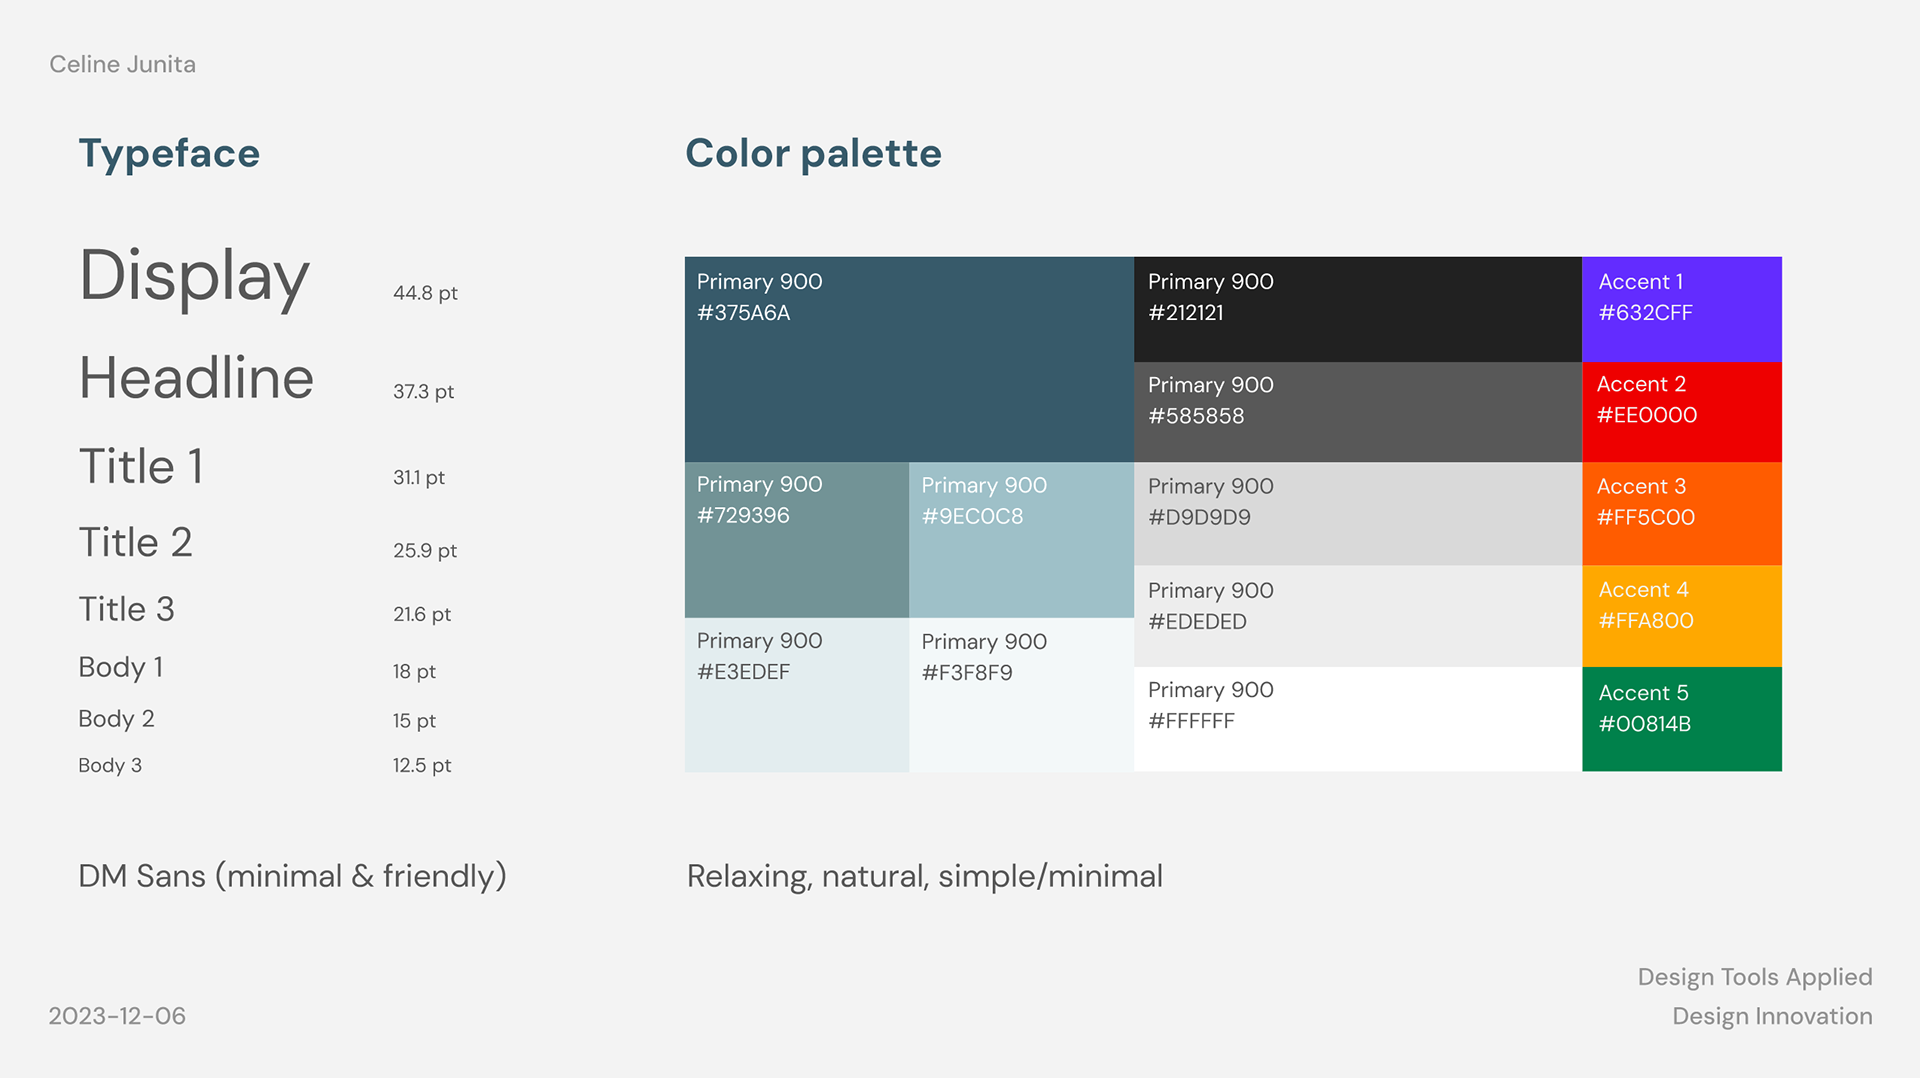Select the 44.8 pt size label
Screen dimensions: 1920x1078
(425, 293)
